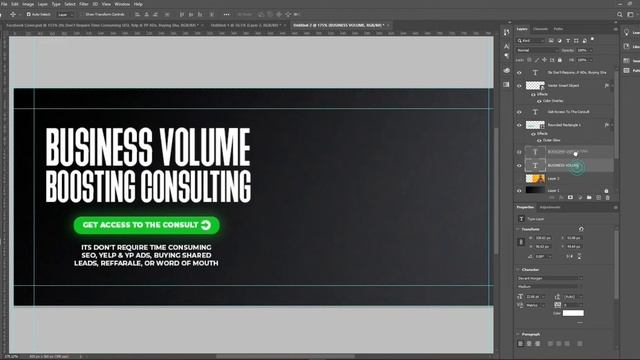Add a layer mask button
Screen dimensions: 640x360
[x=570, y=198]
